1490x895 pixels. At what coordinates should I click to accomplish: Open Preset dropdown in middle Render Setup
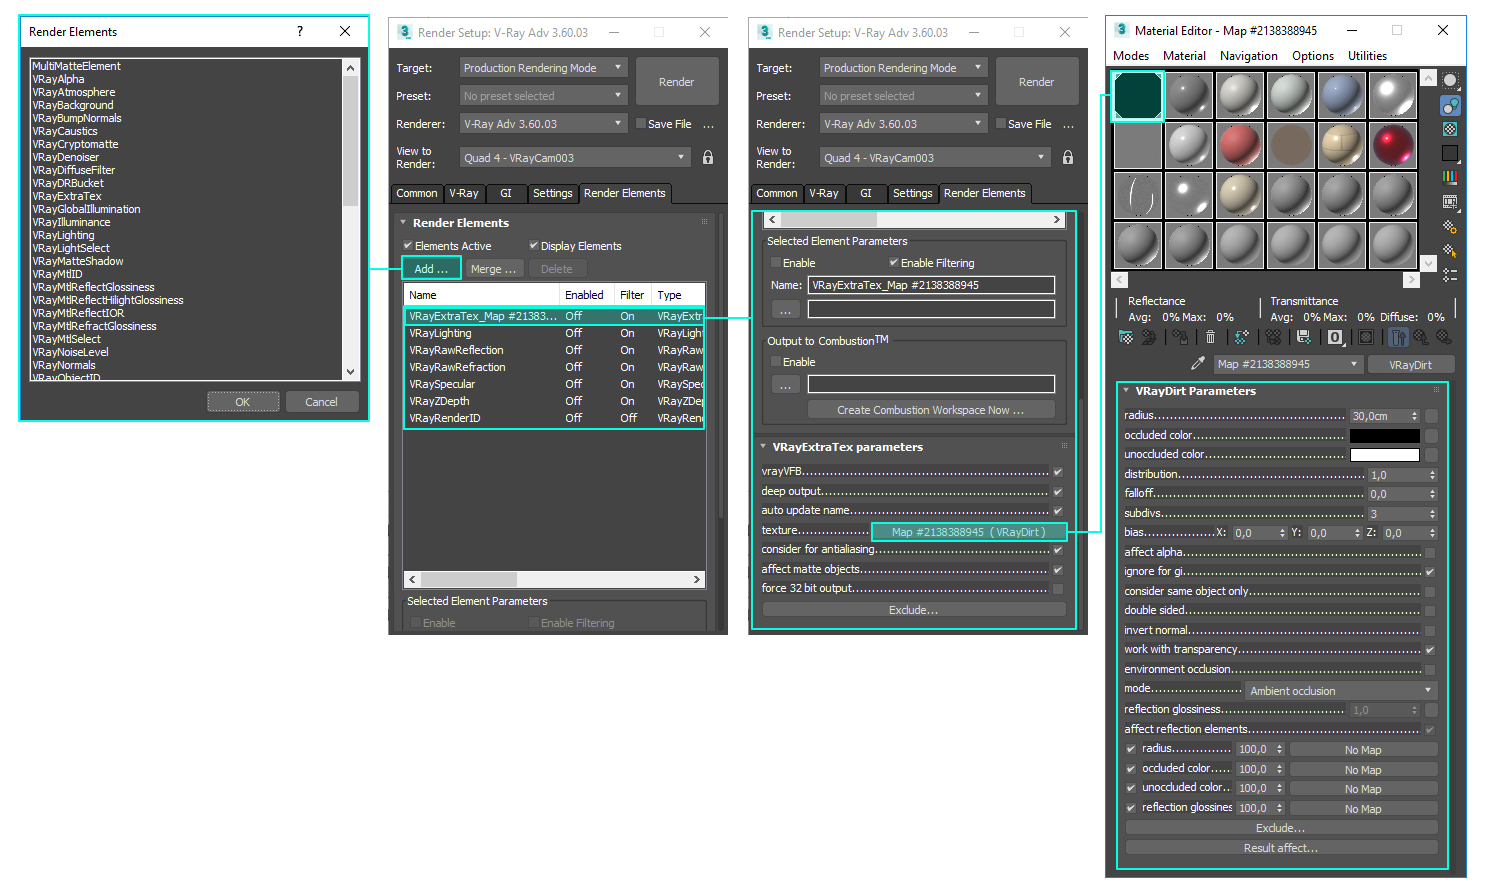pyautogui.click(x=544, y=96)
